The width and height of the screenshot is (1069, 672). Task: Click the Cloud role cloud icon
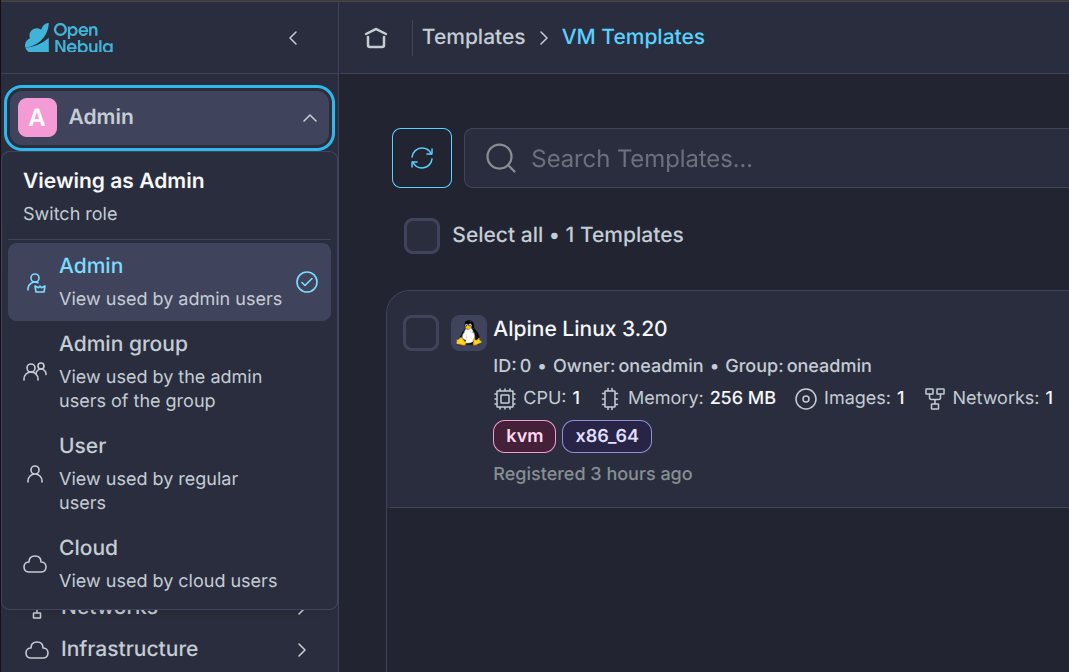35,564
